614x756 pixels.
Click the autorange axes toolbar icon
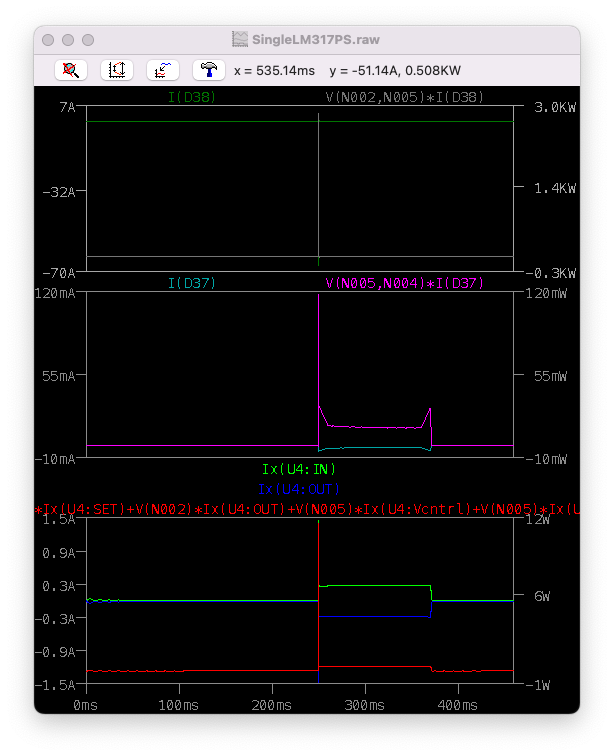tap(117, 70)
